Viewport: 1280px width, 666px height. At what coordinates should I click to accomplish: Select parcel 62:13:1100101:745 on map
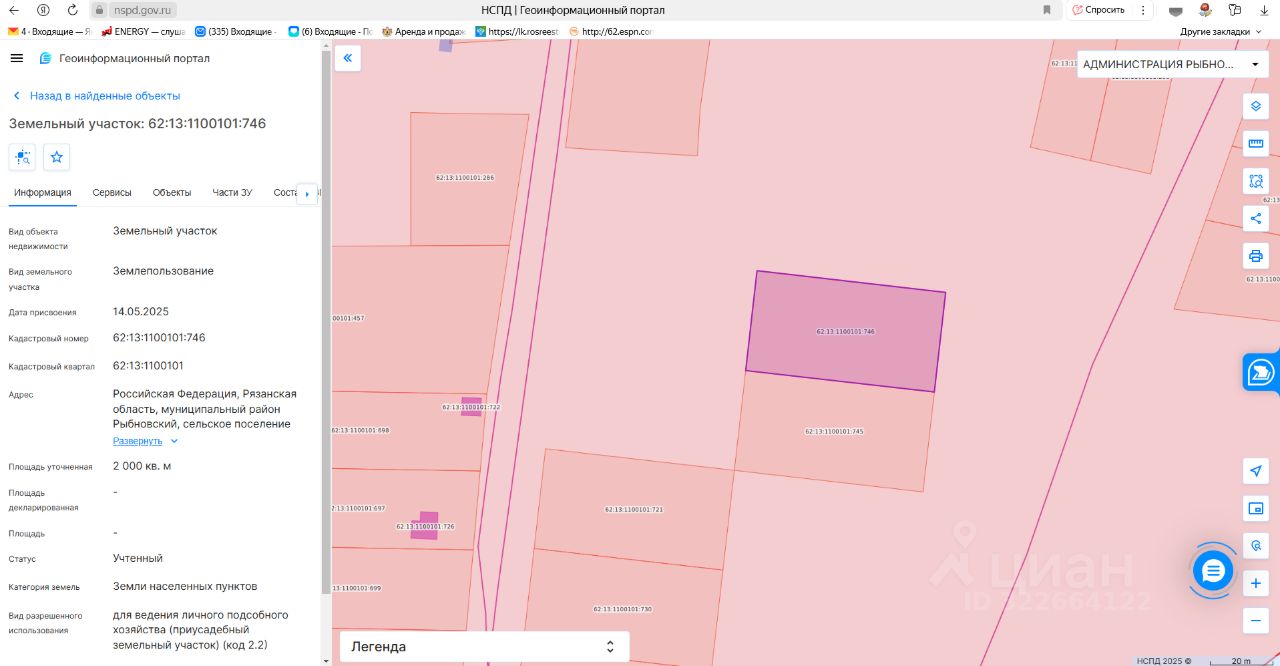[x=834, y=432]
